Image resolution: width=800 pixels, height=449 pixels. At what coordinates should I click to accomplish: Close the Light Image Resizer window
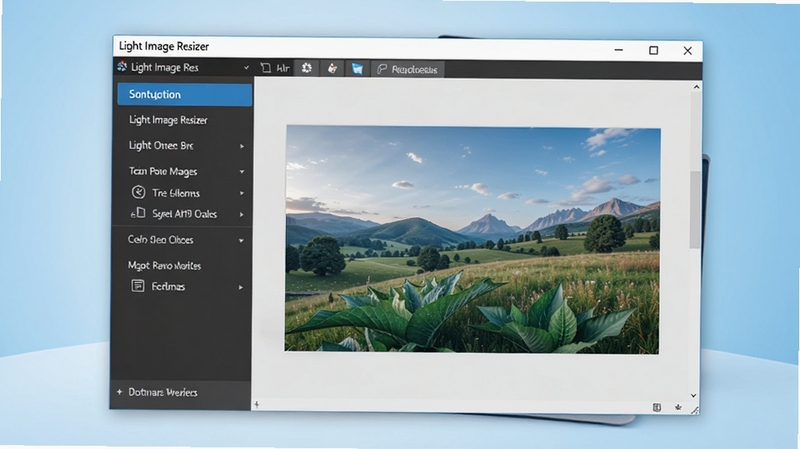[687, 51]
